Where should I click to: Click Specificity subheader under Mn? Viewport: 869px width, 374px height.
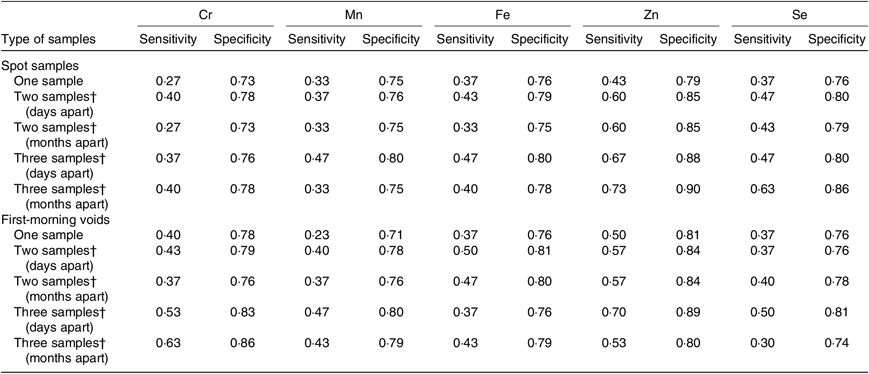point(390,40)
